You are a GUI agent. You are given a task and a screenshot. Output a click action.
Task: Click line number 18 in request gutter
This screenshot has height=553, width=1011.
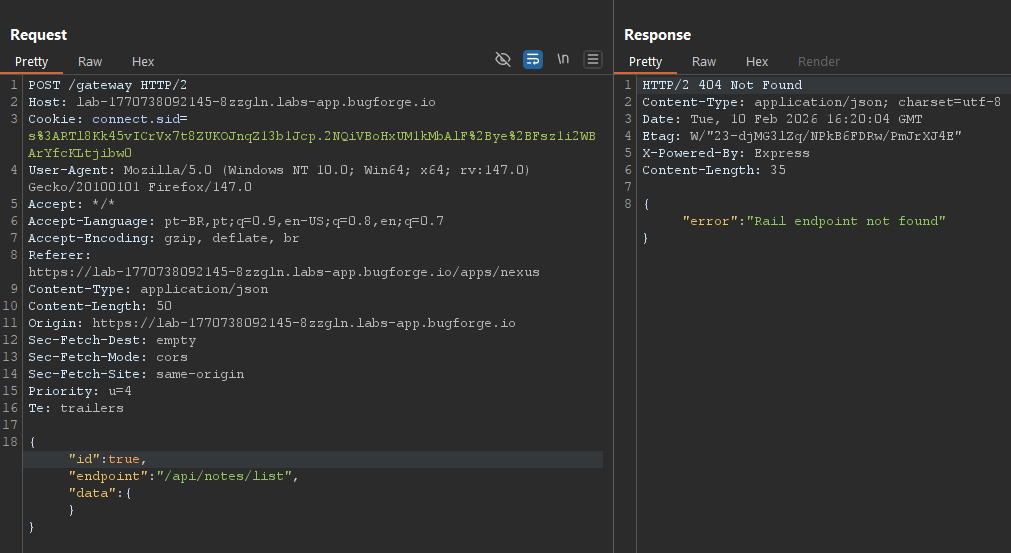[10, 442]
